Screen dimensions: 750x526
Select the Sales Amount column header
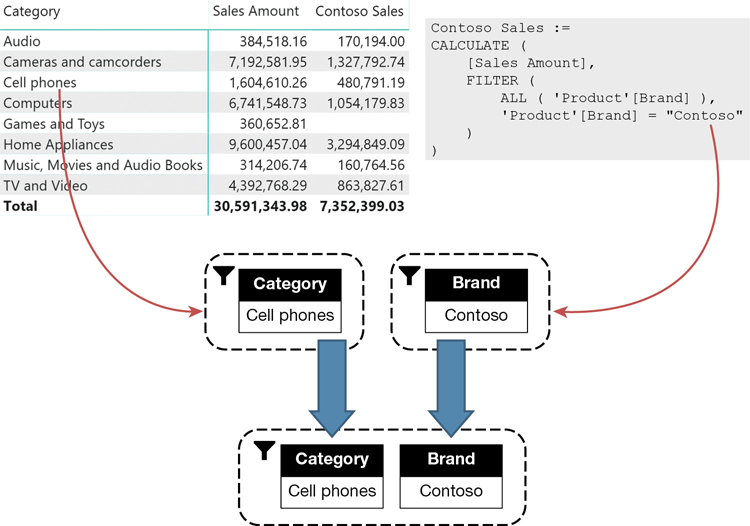(x=256, y=11)
